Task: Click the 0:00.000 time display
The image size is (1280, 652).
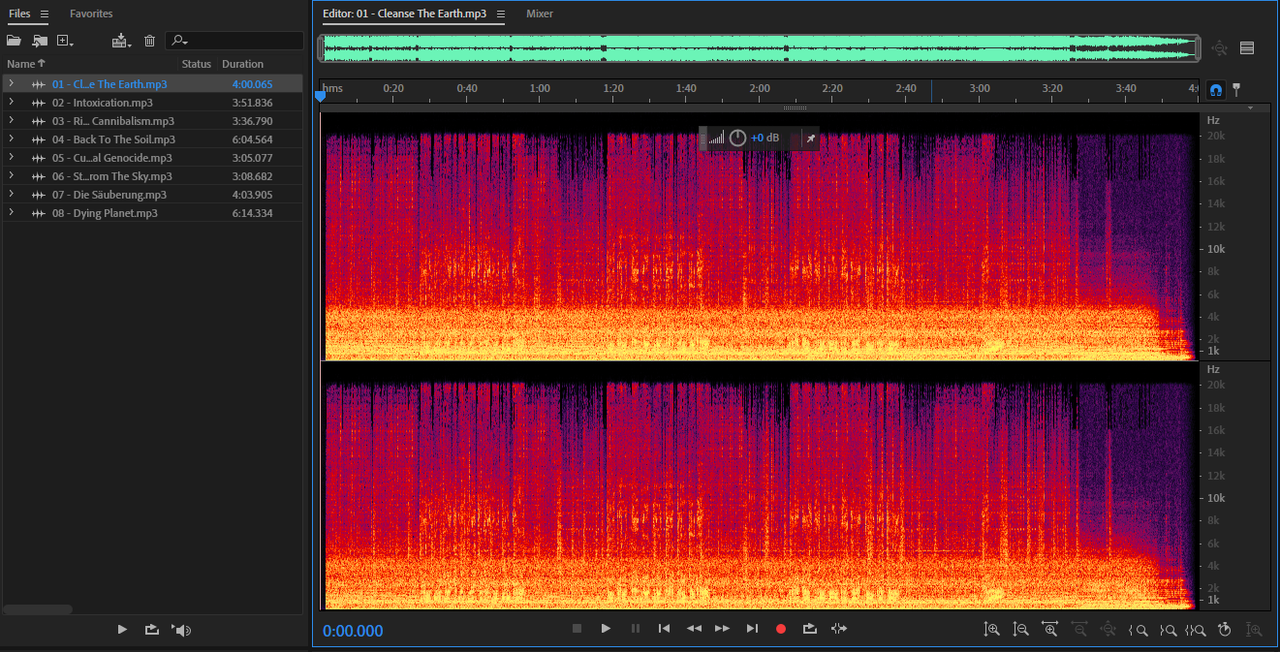Action: click(353, 631)
